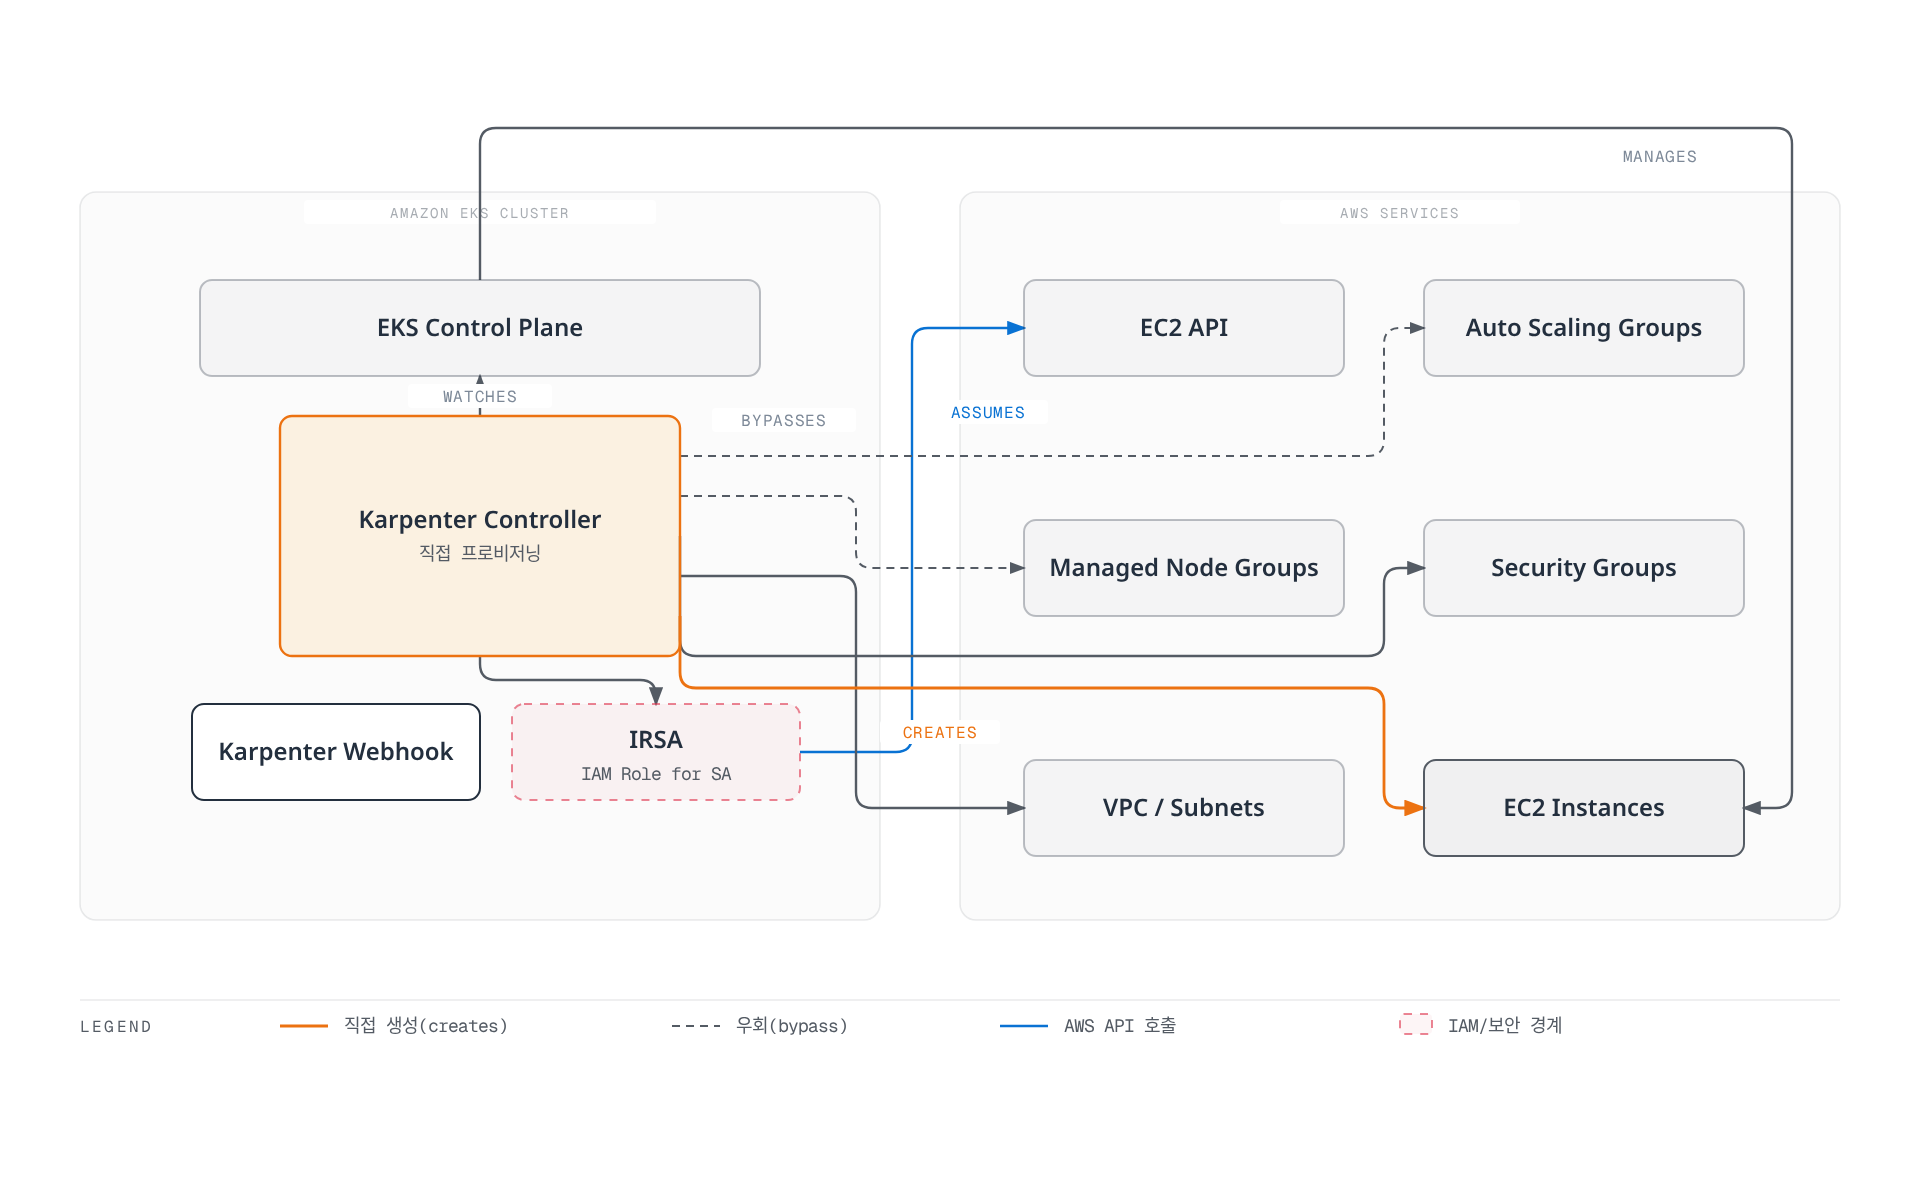This screenshot has height=1200, width=1920.
Task: Click the '직접 생성(creates)' legend text
Action: click(x=426, y=1026)
